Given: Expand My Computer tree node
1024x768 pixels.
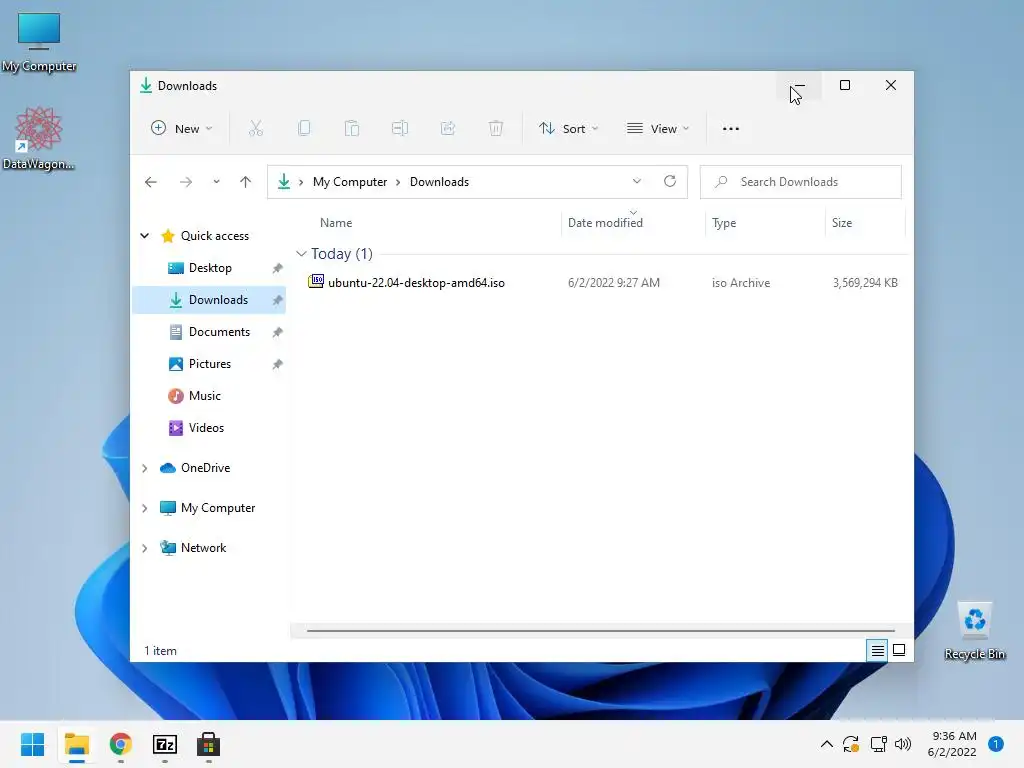Looking at the screenshot, I should coord(145,508).
